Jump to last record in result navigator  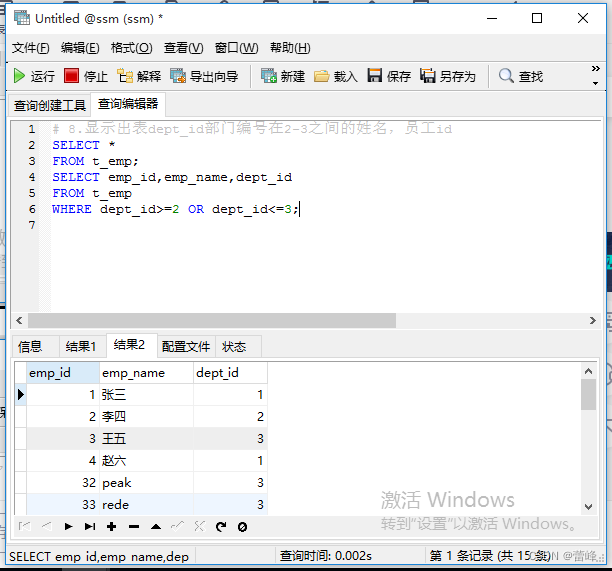point(90,527)
